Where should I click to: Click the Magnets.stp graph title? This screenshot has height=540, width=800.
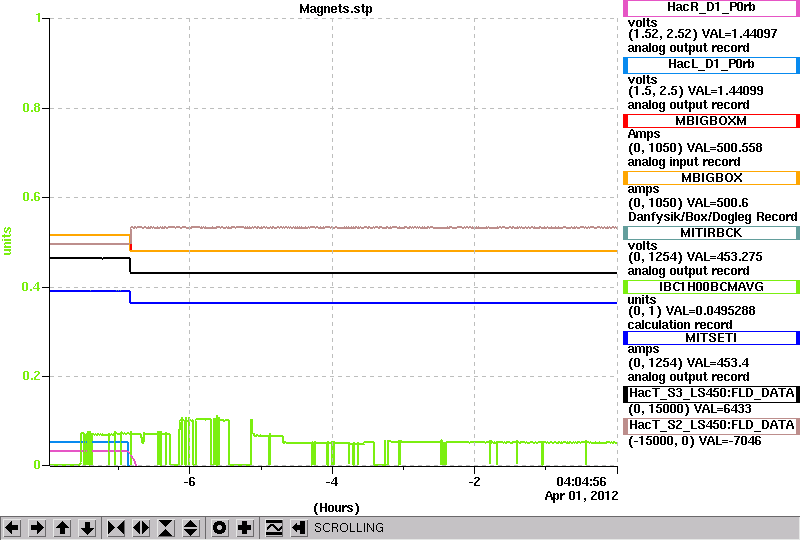click(x=336, y=9)
